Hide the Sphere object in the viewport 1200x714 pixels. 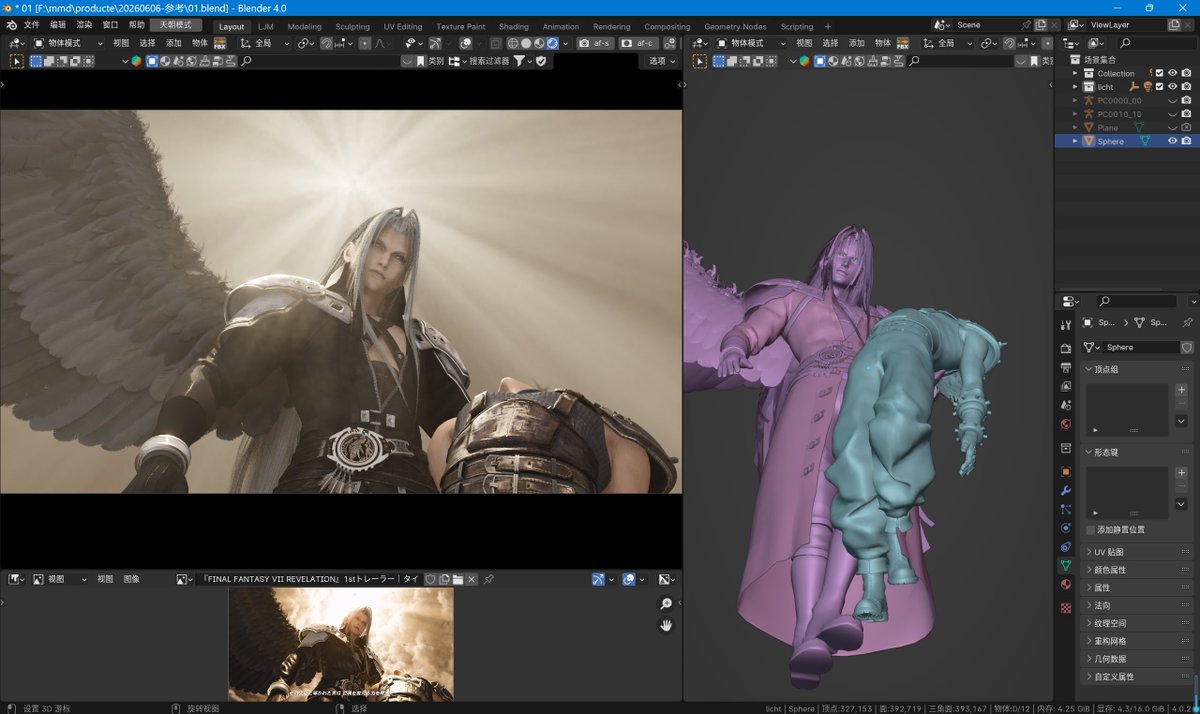click(x=1173, y=141)
